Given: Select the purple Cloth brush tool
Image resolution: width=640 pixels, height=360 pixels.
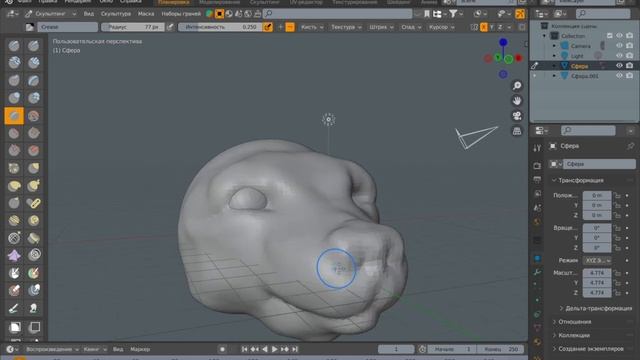Looking at the screenshot, I should point(14,256).
